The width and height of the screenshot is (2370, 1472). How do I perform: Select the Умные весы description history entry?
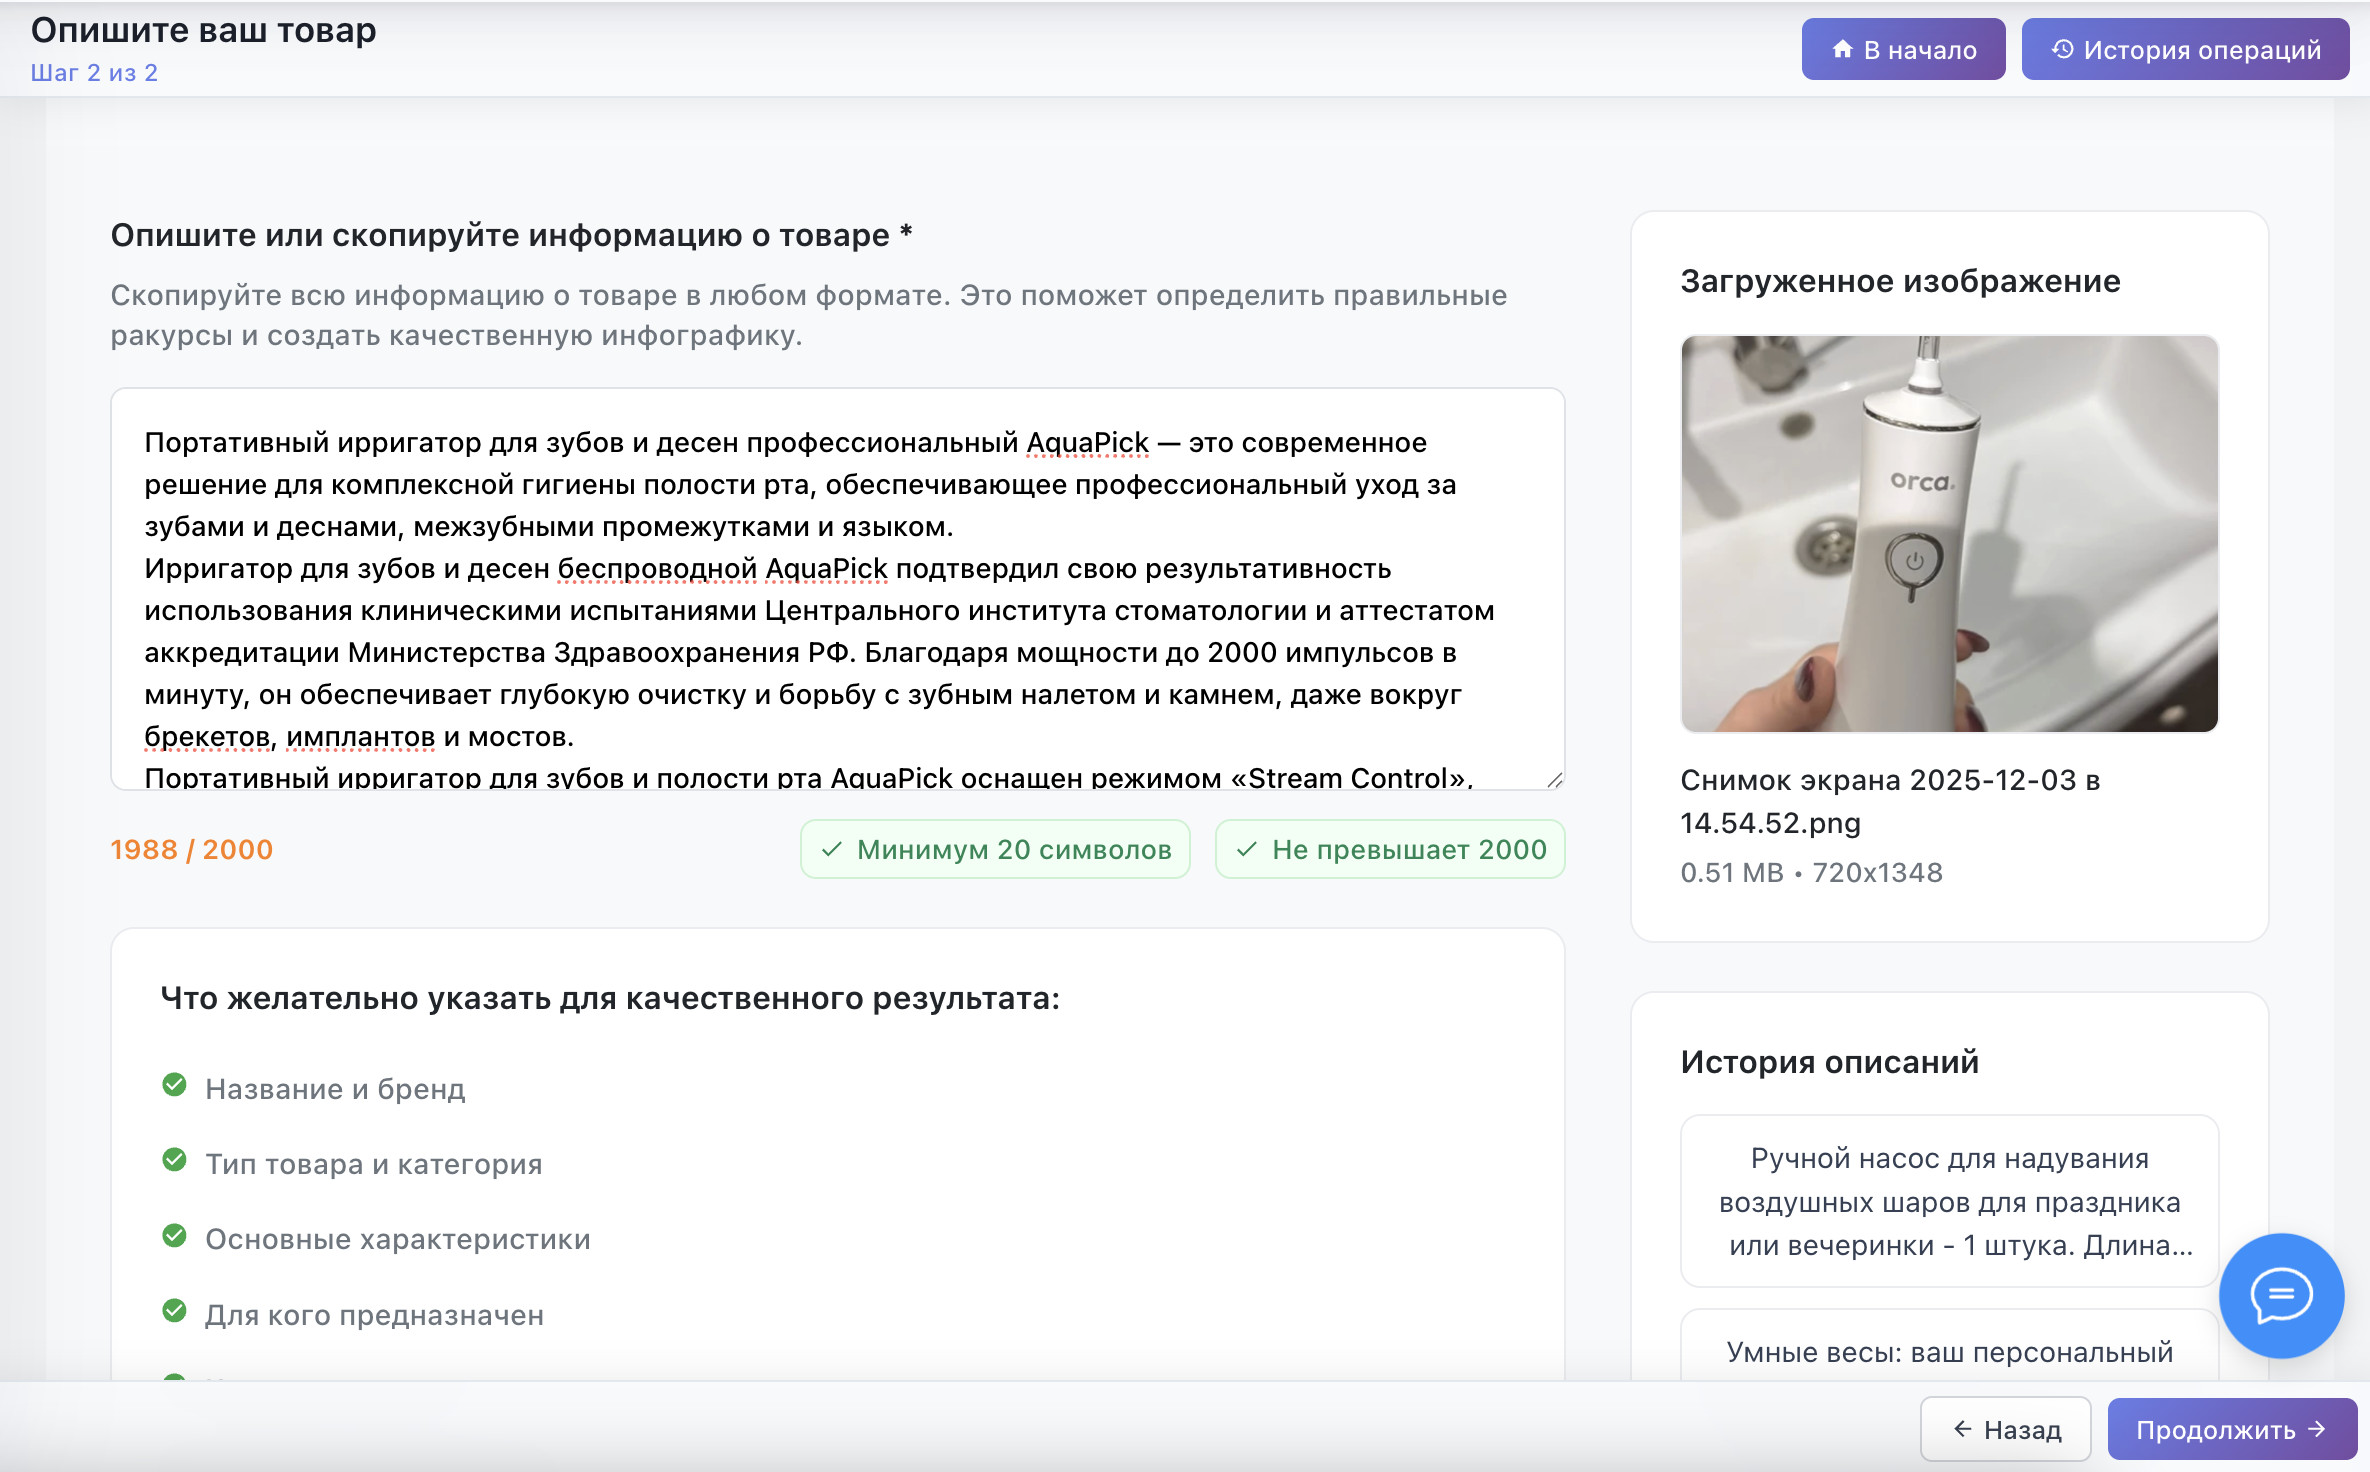pyautogui.click(x=1949, y=1351)
